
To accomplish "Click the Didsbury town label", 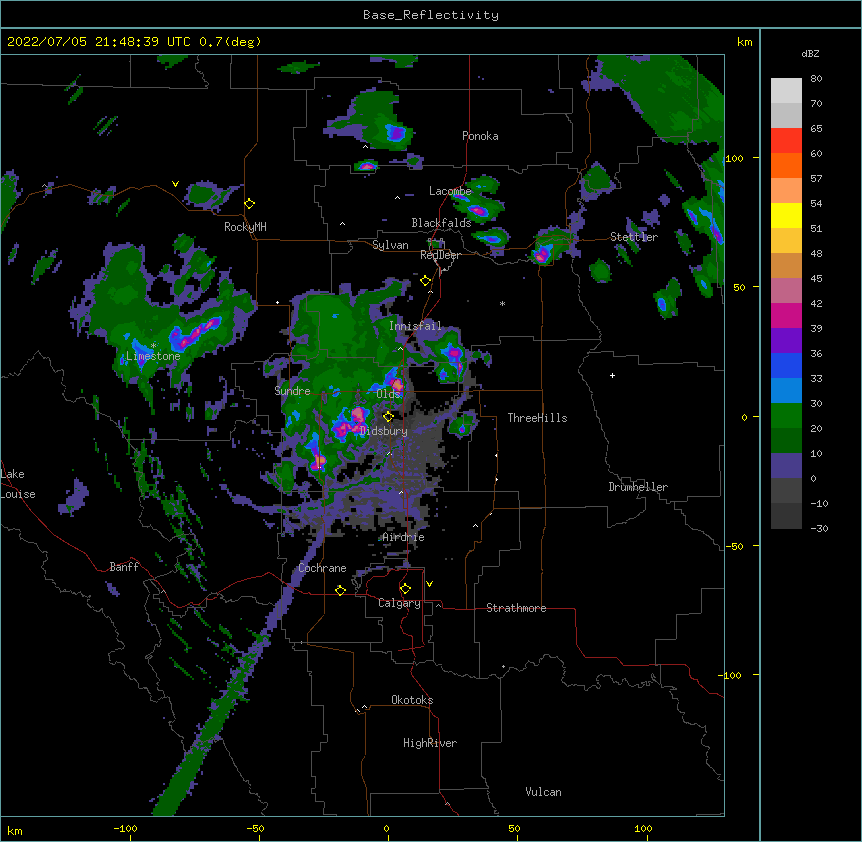I will [x=384, y=431].
